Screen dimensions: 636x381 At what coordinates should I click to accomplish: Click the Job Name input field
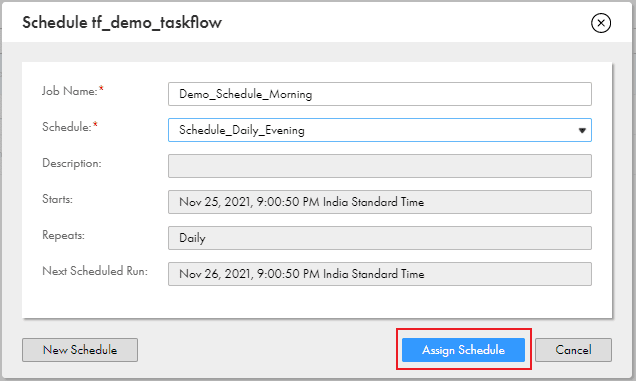[380, 94]
